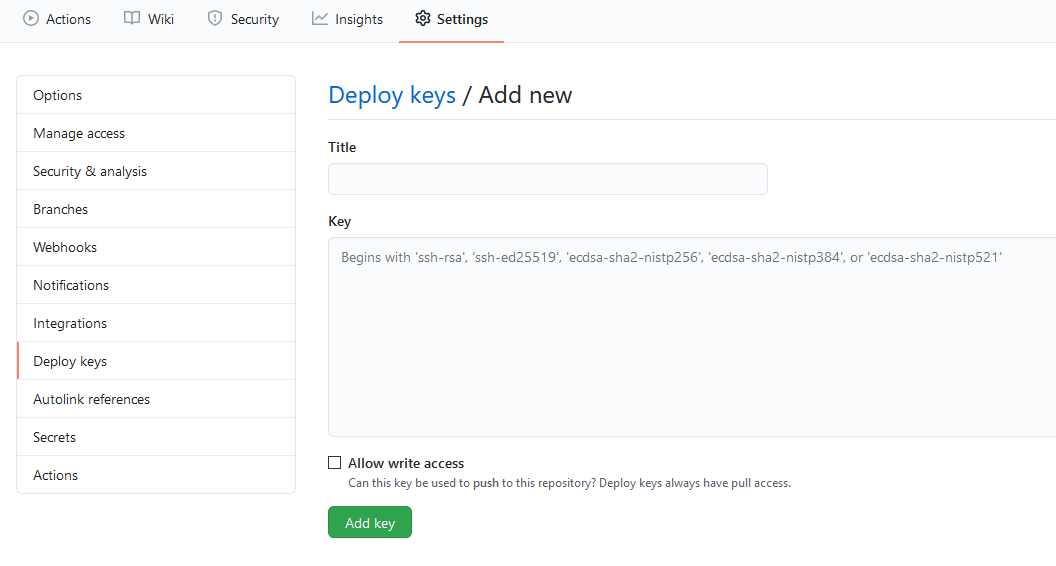Click into the Key text area

692,337
